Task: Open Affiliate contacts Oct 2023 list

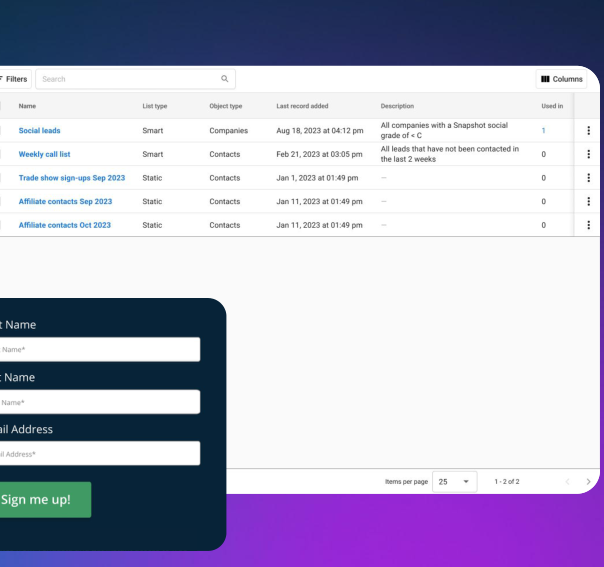Action: point(64,225)
